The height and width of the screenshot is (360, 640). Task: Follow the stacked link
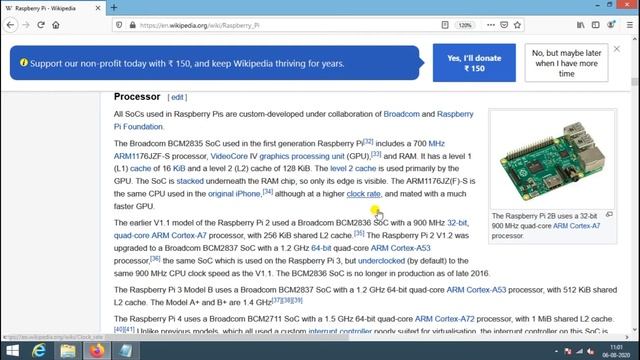190,181
